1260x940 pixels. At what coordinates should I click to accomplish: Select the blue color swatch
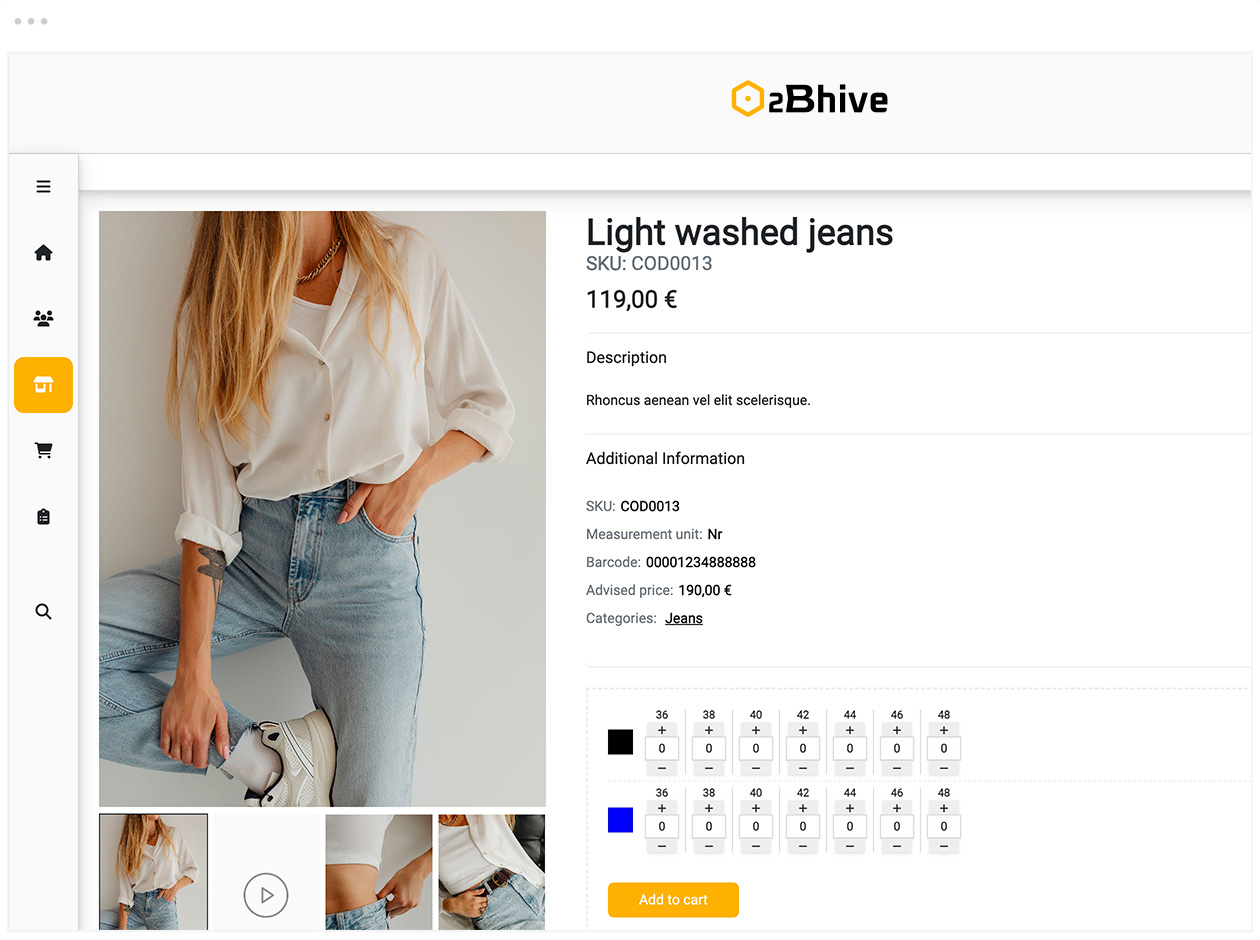pos(620,820)
